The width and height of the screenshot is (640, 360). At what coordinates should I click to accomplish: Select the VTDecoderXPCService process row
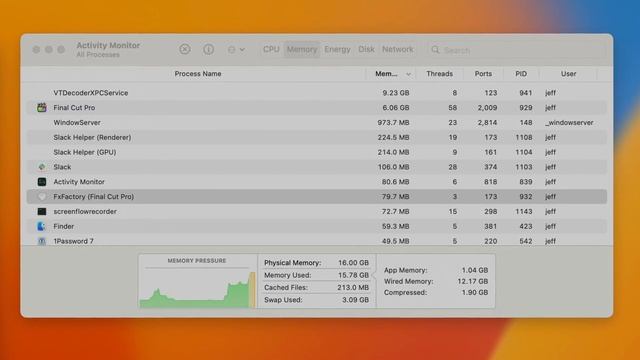pyautogui.click(x=317, y=93)
